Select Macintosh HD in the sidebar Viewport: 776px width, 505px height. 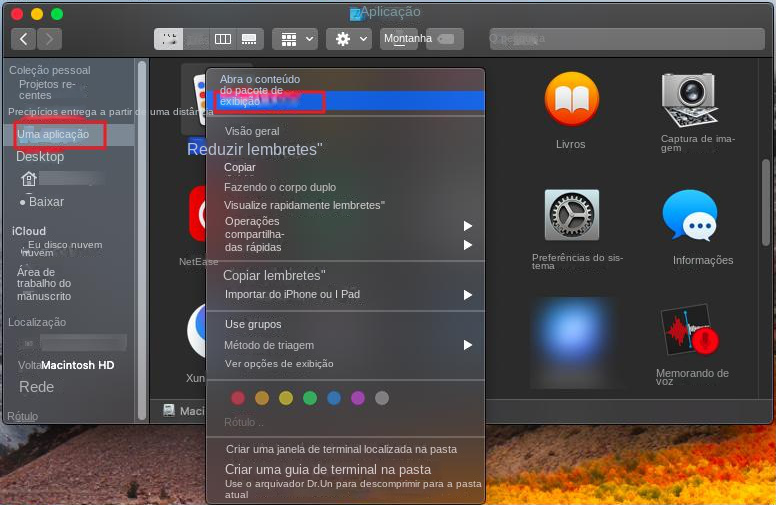(x=78, y=365)
